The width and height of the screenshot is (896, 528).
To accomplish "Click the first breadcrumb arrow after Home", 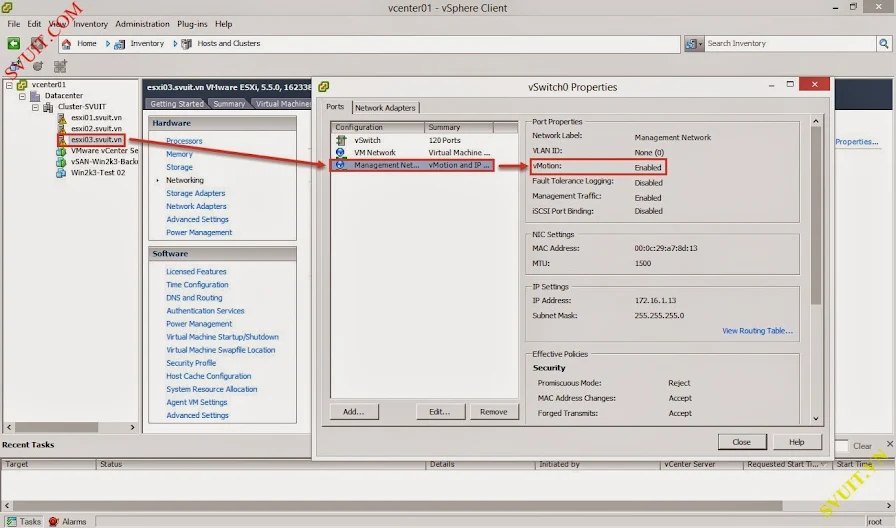I will click(x=107, y=44).
